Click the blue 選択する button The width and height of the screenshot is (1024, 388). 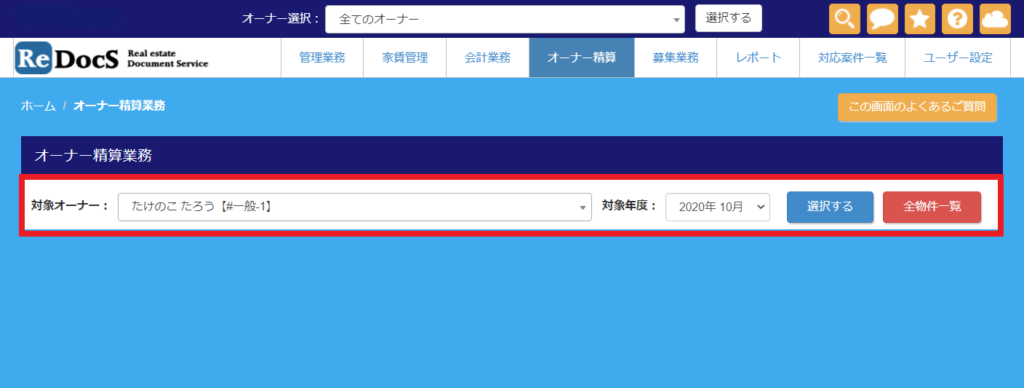click(830, 207)
